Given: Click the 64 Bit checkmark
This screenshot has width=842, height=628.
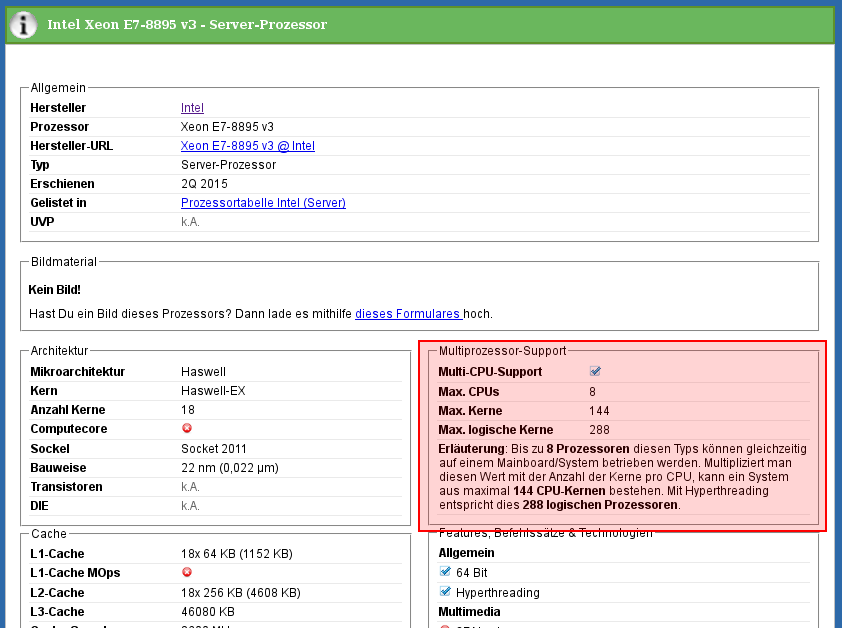Looking at the screenshot, I should point(446,572).
